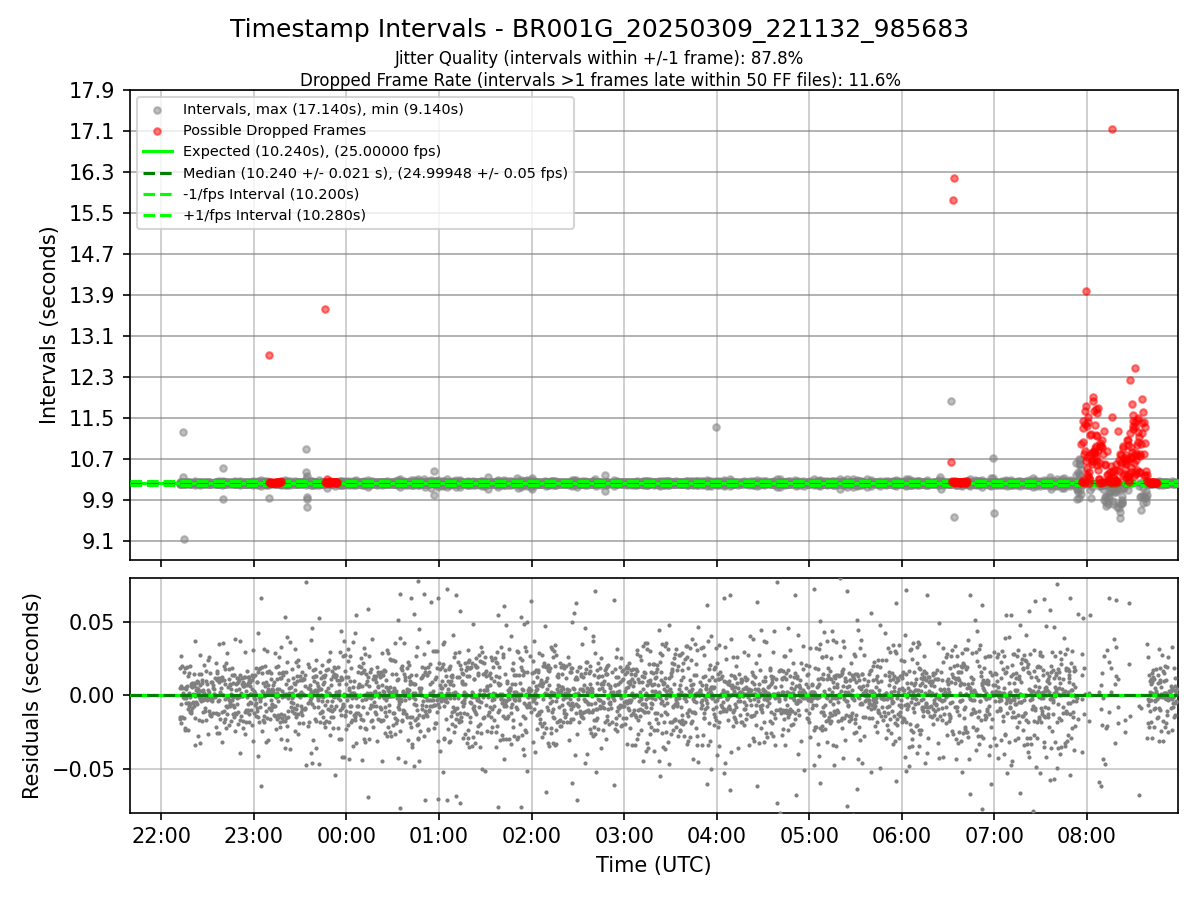Click the 'Time (UTC)' x-axis label
Screen dimensions: 1200x900
[654, 865]
